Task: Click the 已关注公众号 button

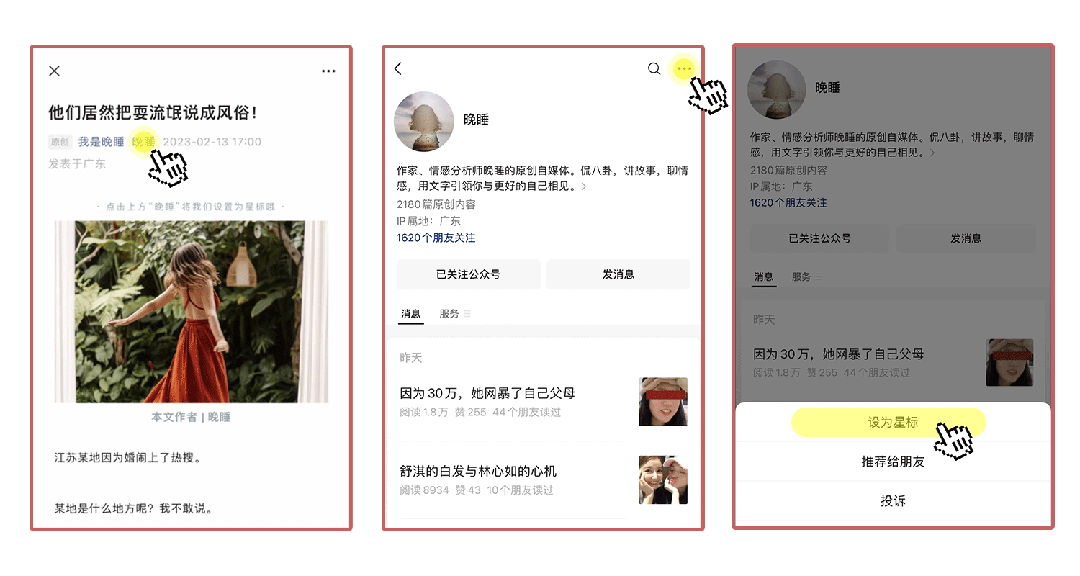Action: [x=468, y=274]
